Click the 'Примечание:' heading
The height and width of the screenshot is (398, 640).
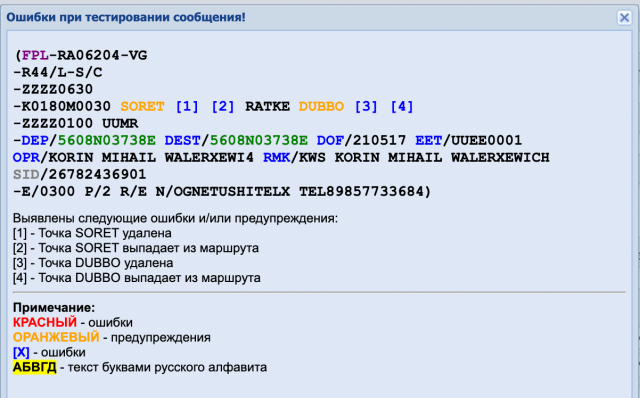click(54, 307)
